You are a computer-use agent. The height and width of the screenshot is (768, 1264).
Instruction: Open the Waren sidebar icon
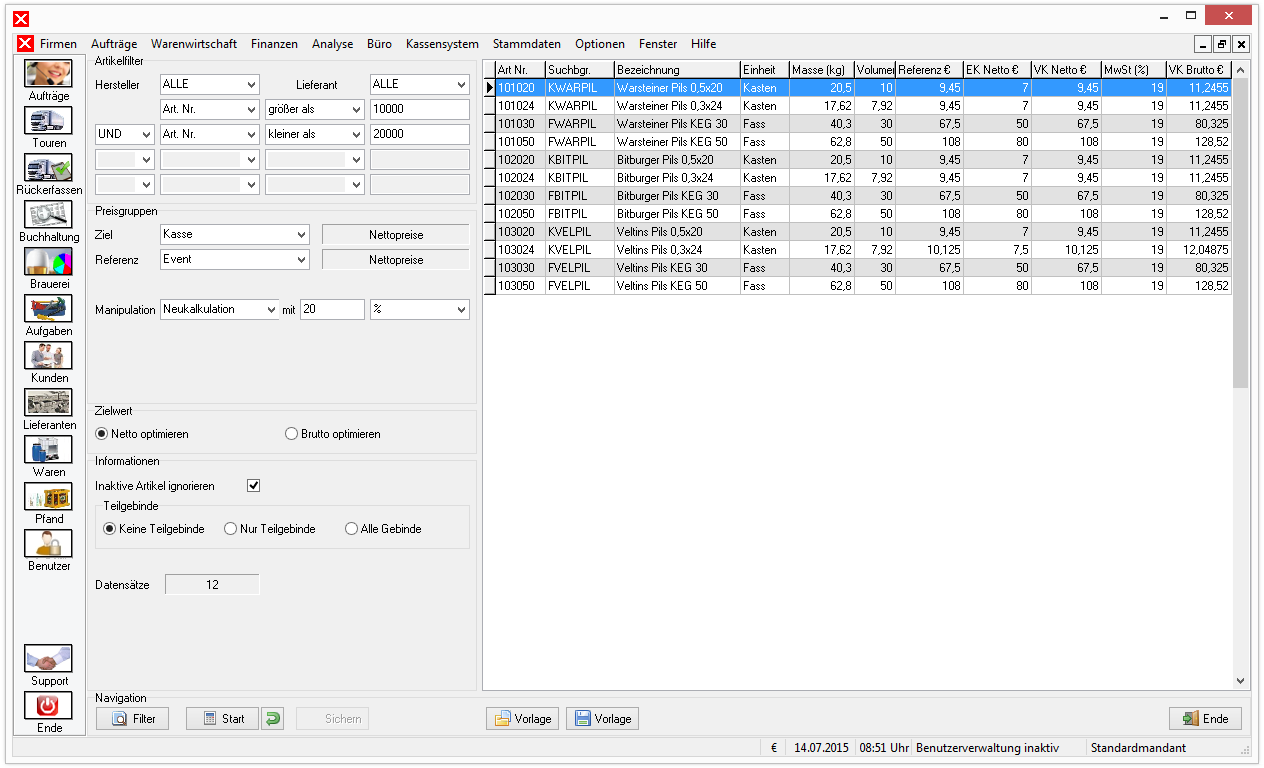[x=48, y=450]
